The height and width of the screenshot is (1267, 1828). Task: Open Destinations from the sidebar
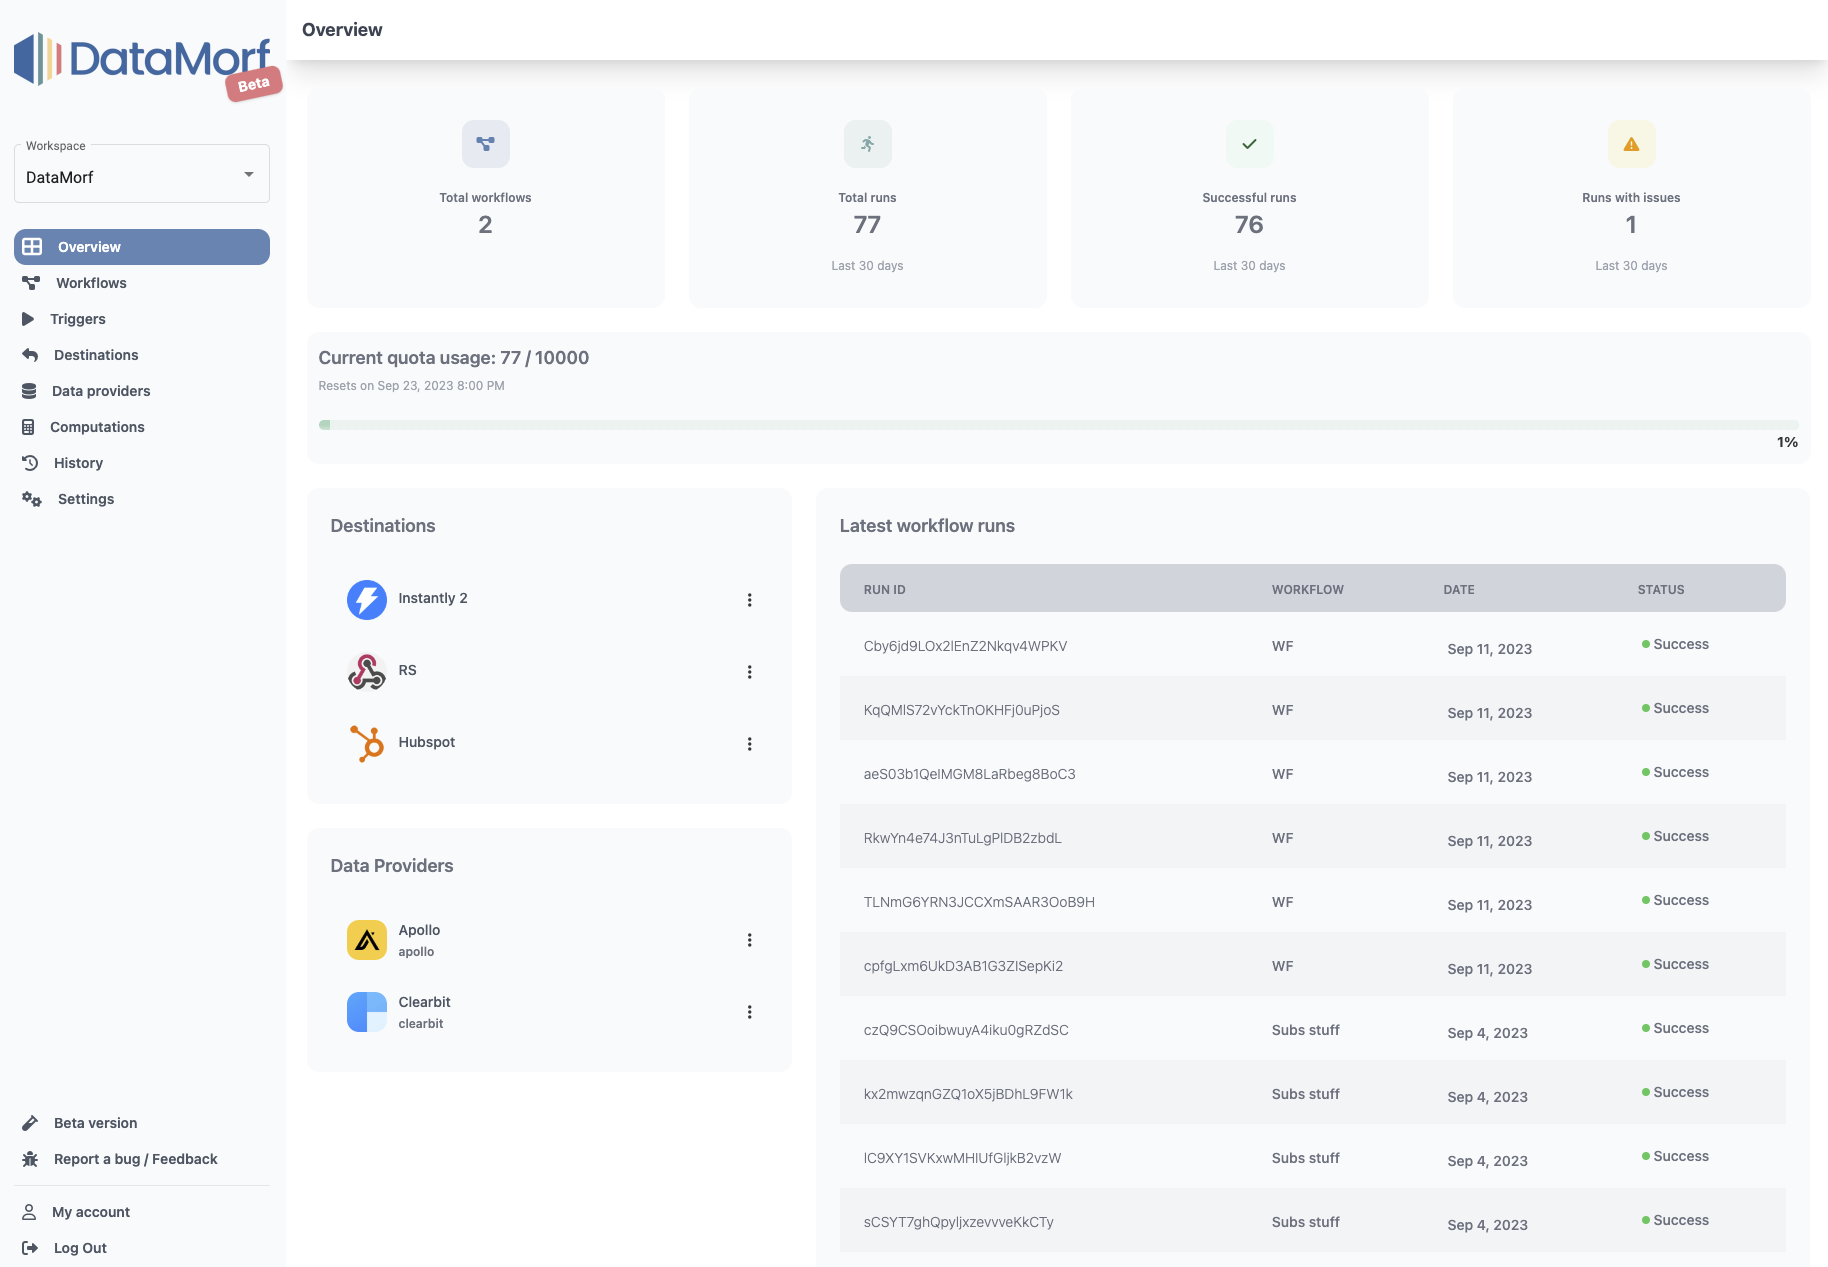pyautogui.click(x=142, y=355)
